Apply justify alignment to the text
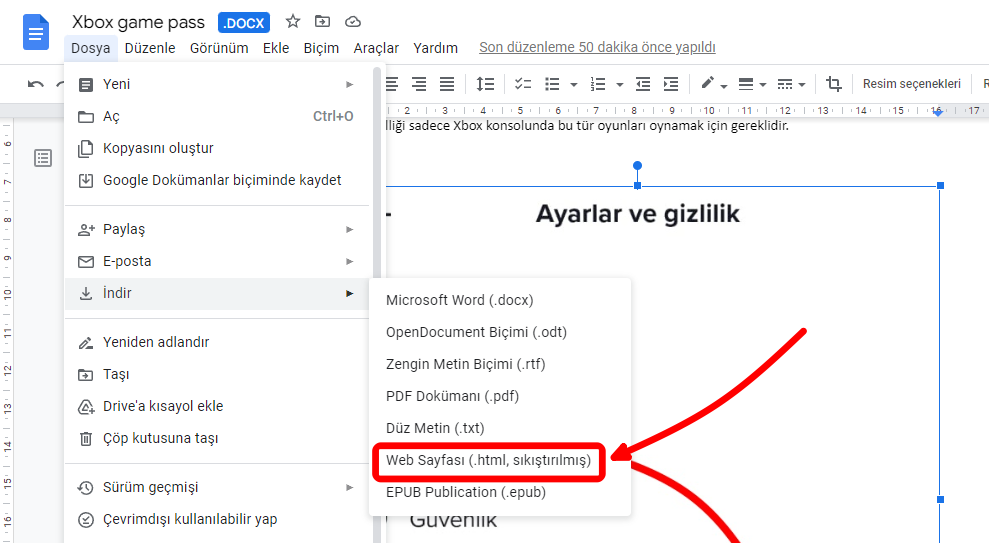Screen dimensions: 989x543 point(447,84)
